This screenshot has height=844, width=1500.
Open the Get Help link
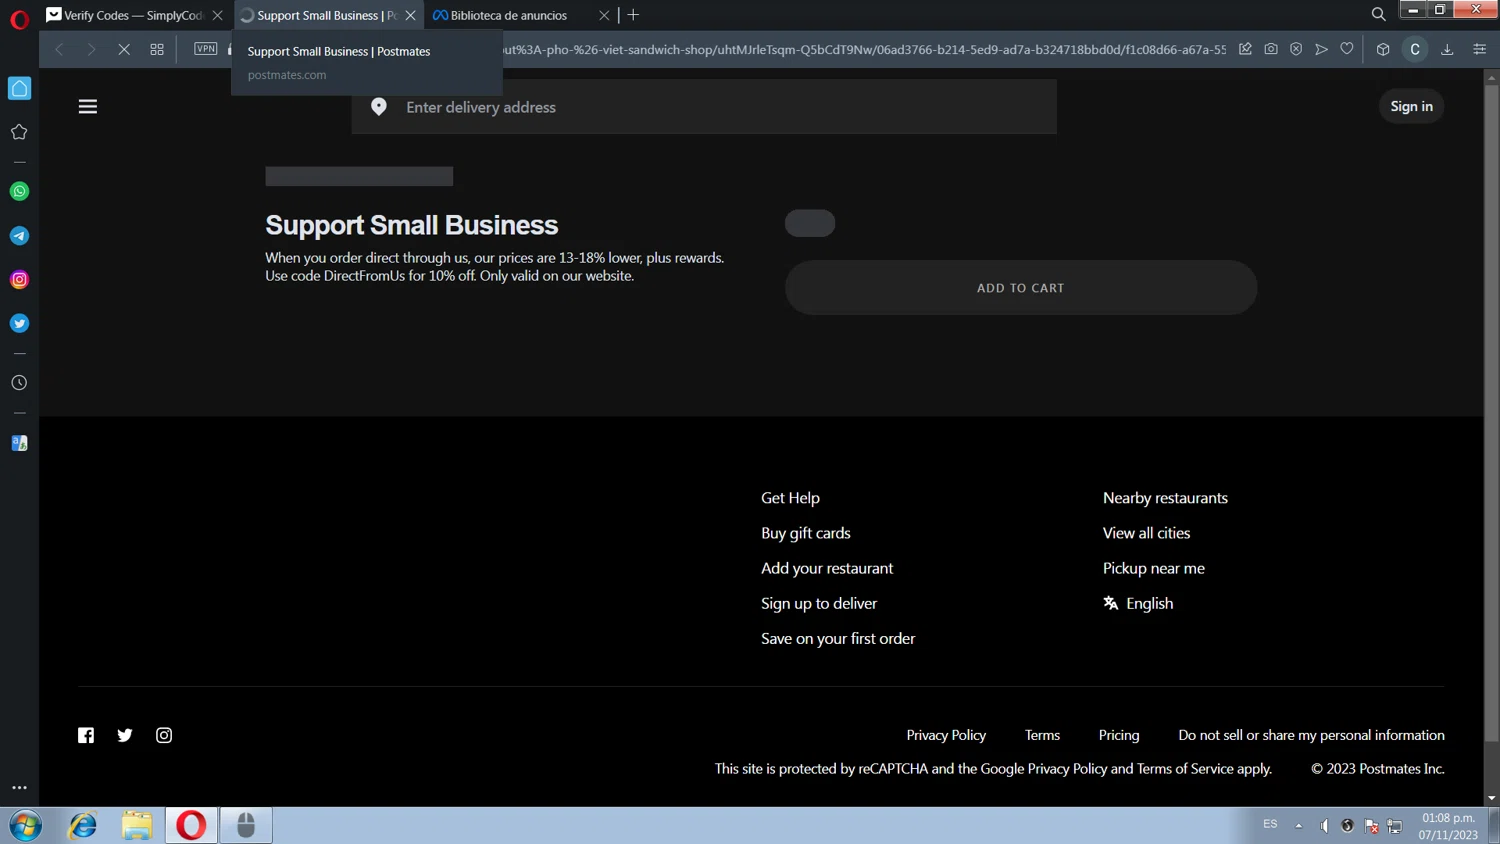point(790,498)
